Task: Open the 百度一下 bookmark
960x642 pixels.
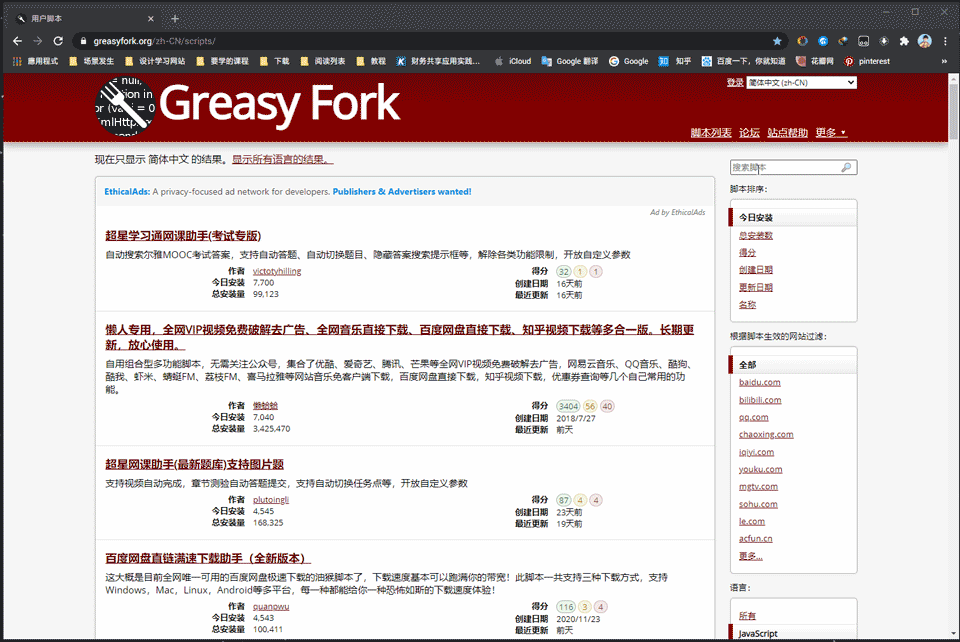Action: [743, 61]
